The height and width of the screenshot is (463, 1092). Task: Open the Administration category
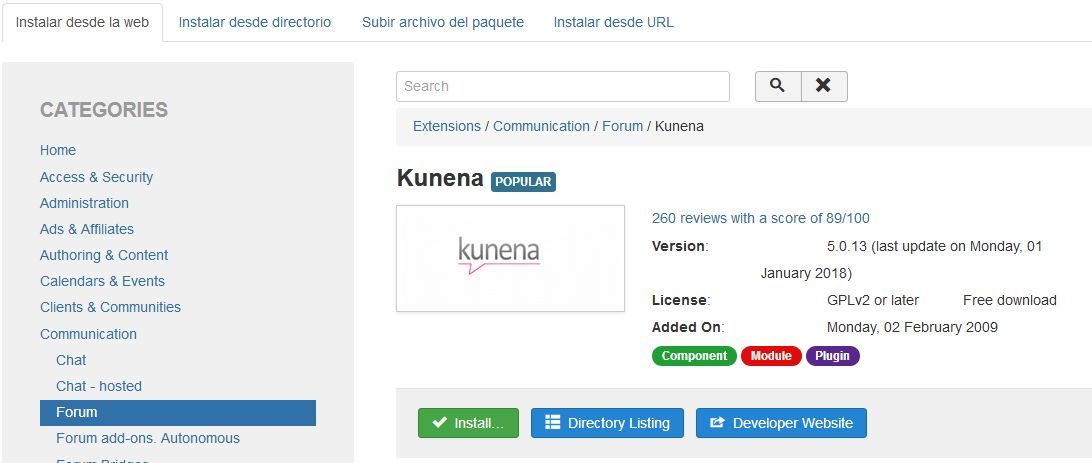tap(84, 203)
